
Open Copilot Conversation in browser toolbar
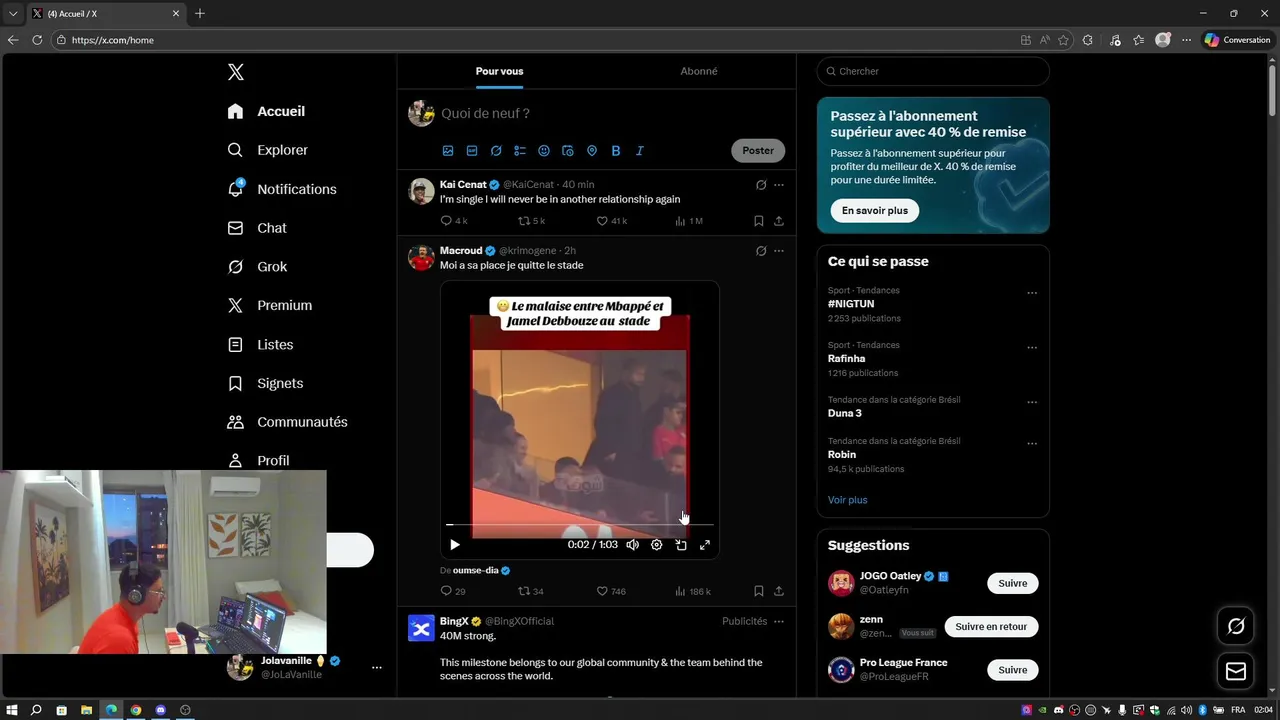tap(1237, 40)
